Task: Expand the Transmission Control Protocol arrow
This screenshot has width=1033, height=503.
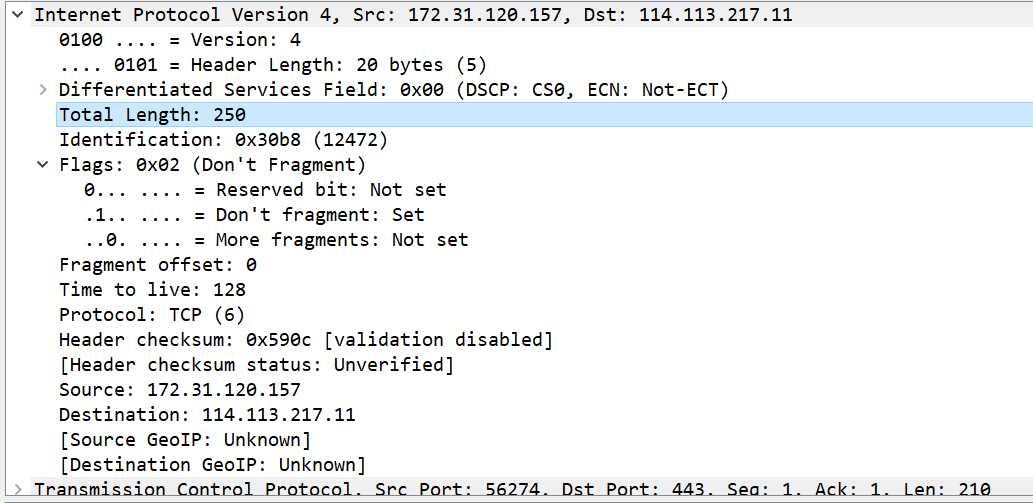Action: (18, 490)
